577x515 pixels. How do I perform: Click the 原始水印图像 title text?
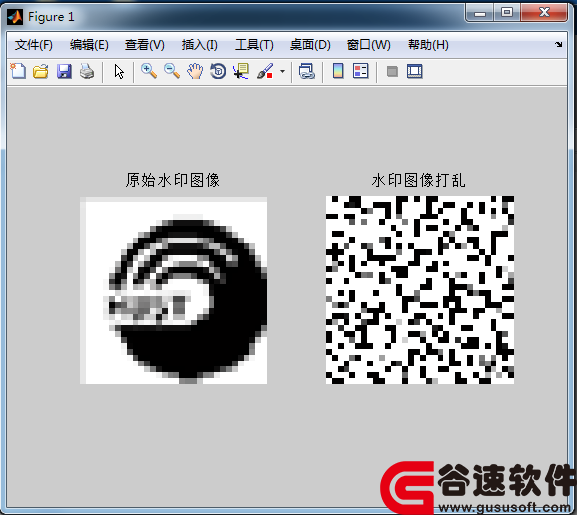(173, 180)
